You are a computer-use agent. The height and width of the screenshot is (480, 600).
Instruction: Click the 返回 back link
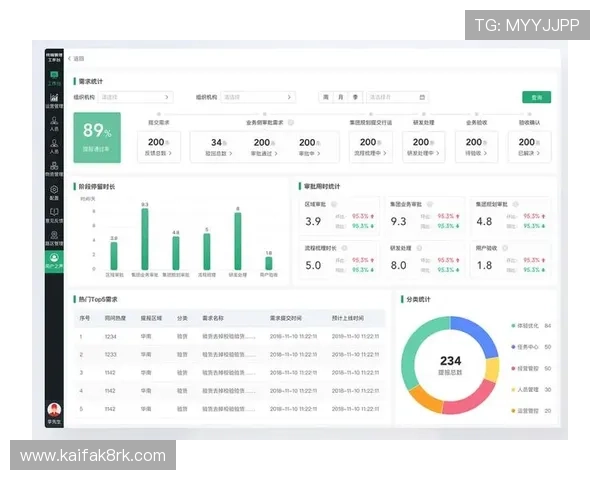(x=78, y=59)
